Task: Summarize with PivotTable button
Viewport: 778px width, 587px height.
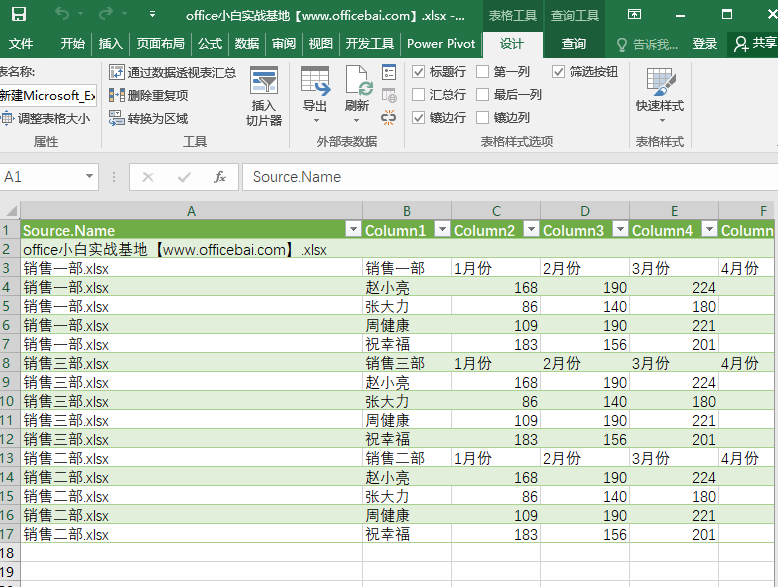Action: tap(172, 72)
